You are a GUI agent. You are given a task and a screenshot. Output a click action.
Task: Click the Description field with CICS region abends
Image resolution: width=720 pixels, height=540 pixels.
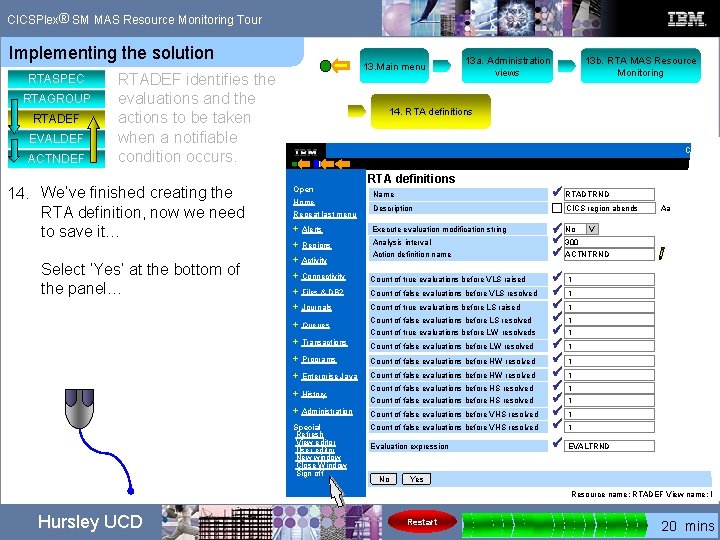tap(609, 208)
